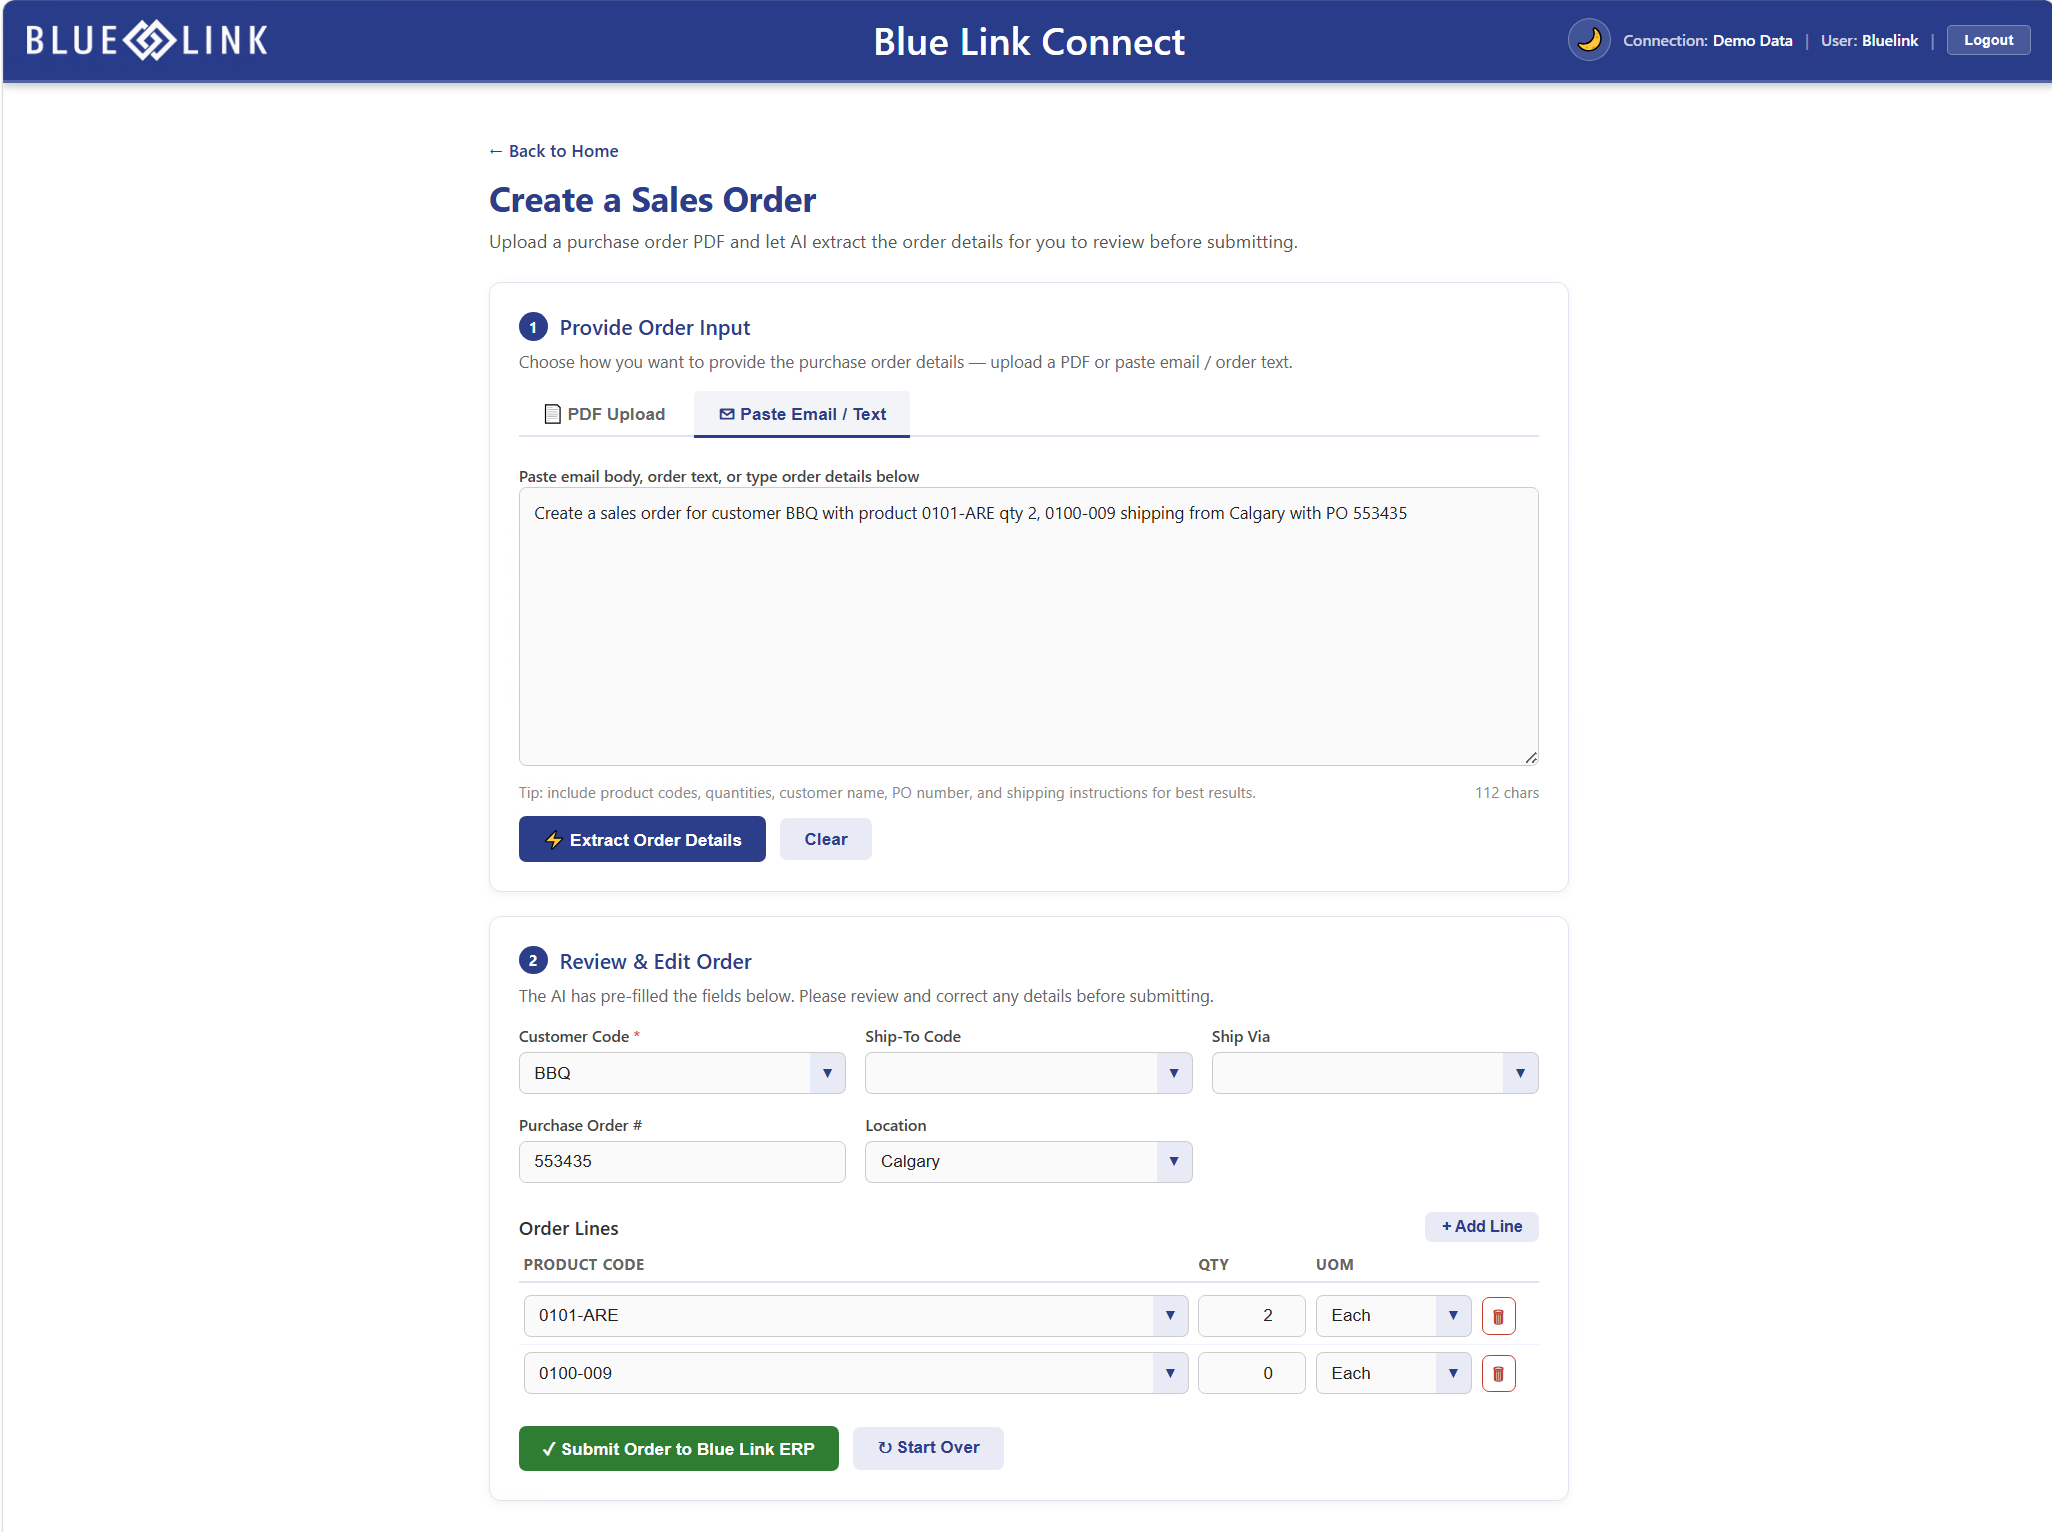Image resolution: width=2052 pixels, height=1532 pixels.
Task: Click the 'Review & Edit Order' heading
Action: point(655,962)
